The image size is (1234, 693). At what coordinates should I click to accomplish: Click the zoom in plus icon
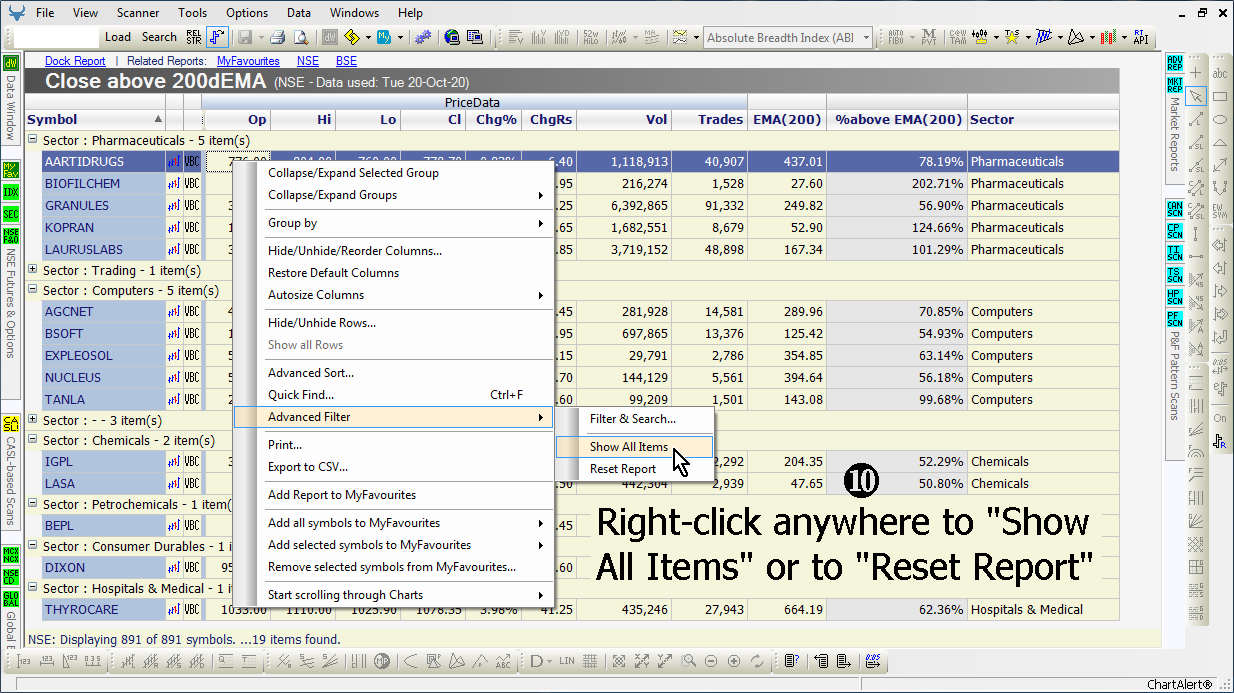734,661
